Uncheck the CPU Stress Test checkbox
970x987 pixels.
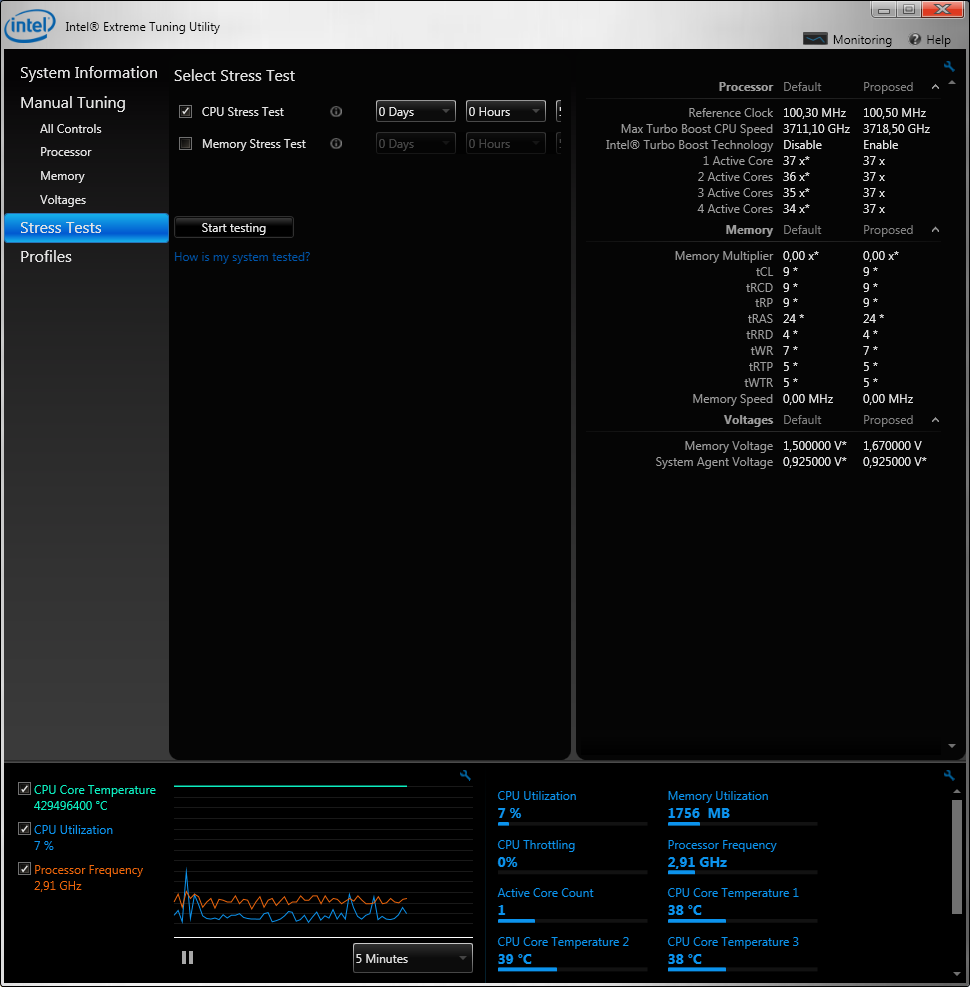pyautogui.click(x=185, y=112)
